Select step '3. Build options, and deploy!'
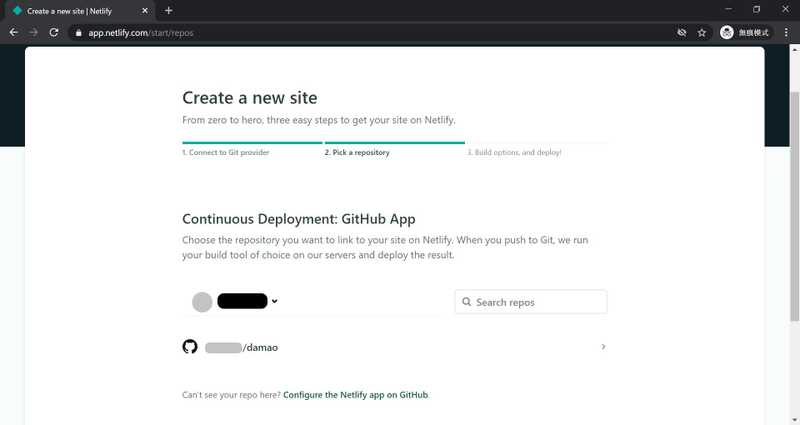The width and height of the screenshot is (800, 425). (514, 152)
